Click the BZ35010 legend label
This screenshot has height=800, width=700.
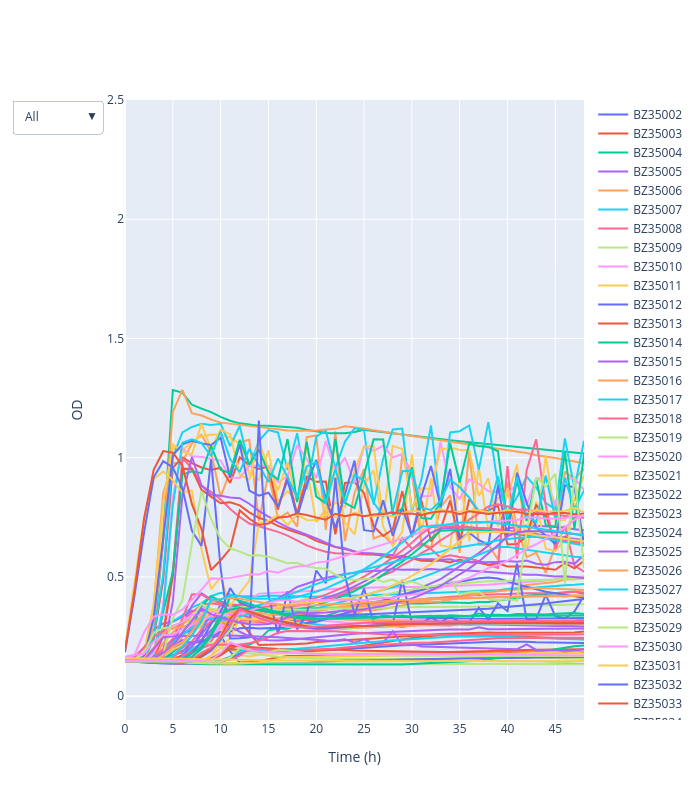point(657,267)
